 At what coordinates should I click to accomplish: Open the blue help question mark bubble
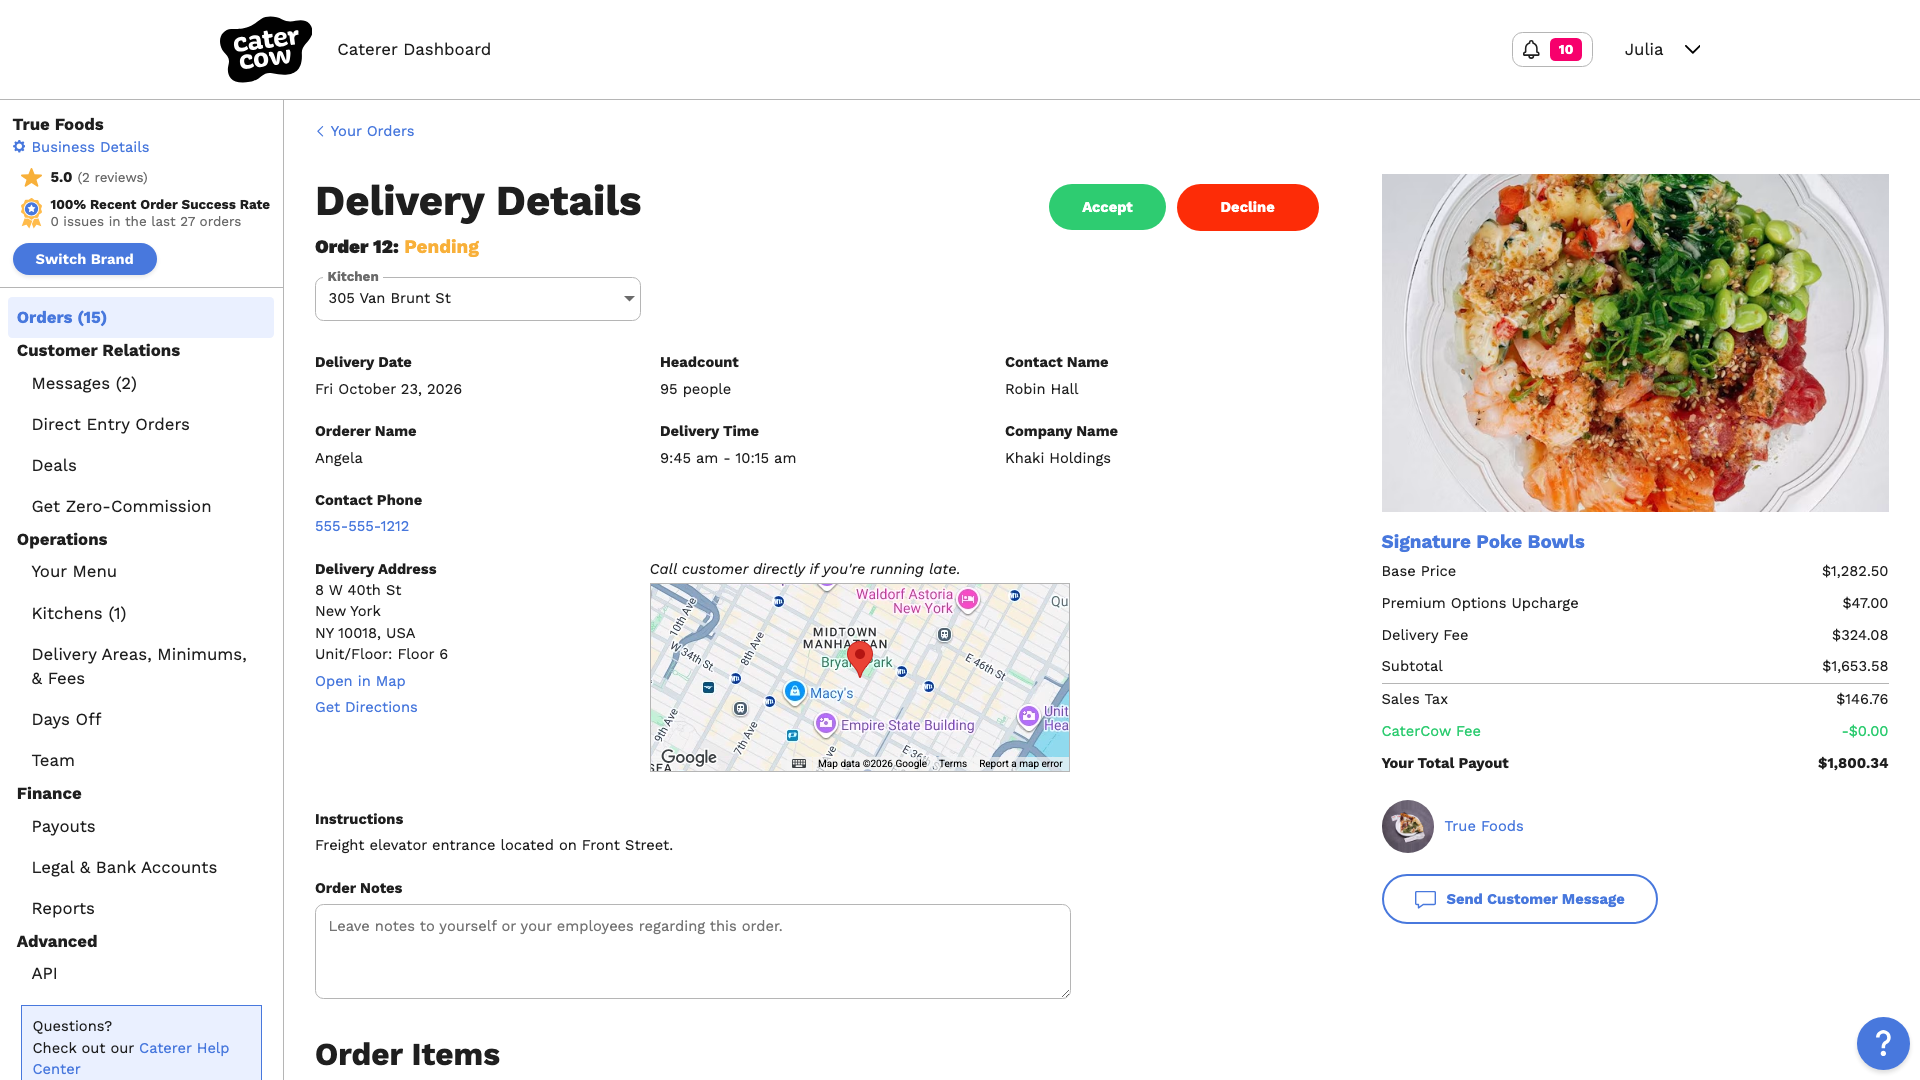(x=1883, y=1043)
